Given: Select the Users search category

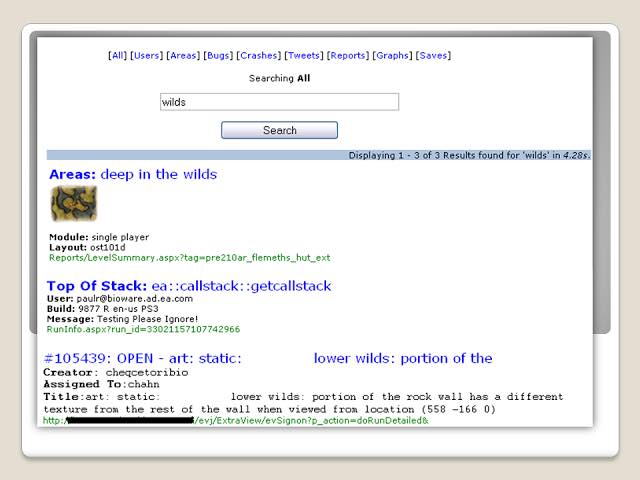Looking at the screenshot, I should point(147,56).
